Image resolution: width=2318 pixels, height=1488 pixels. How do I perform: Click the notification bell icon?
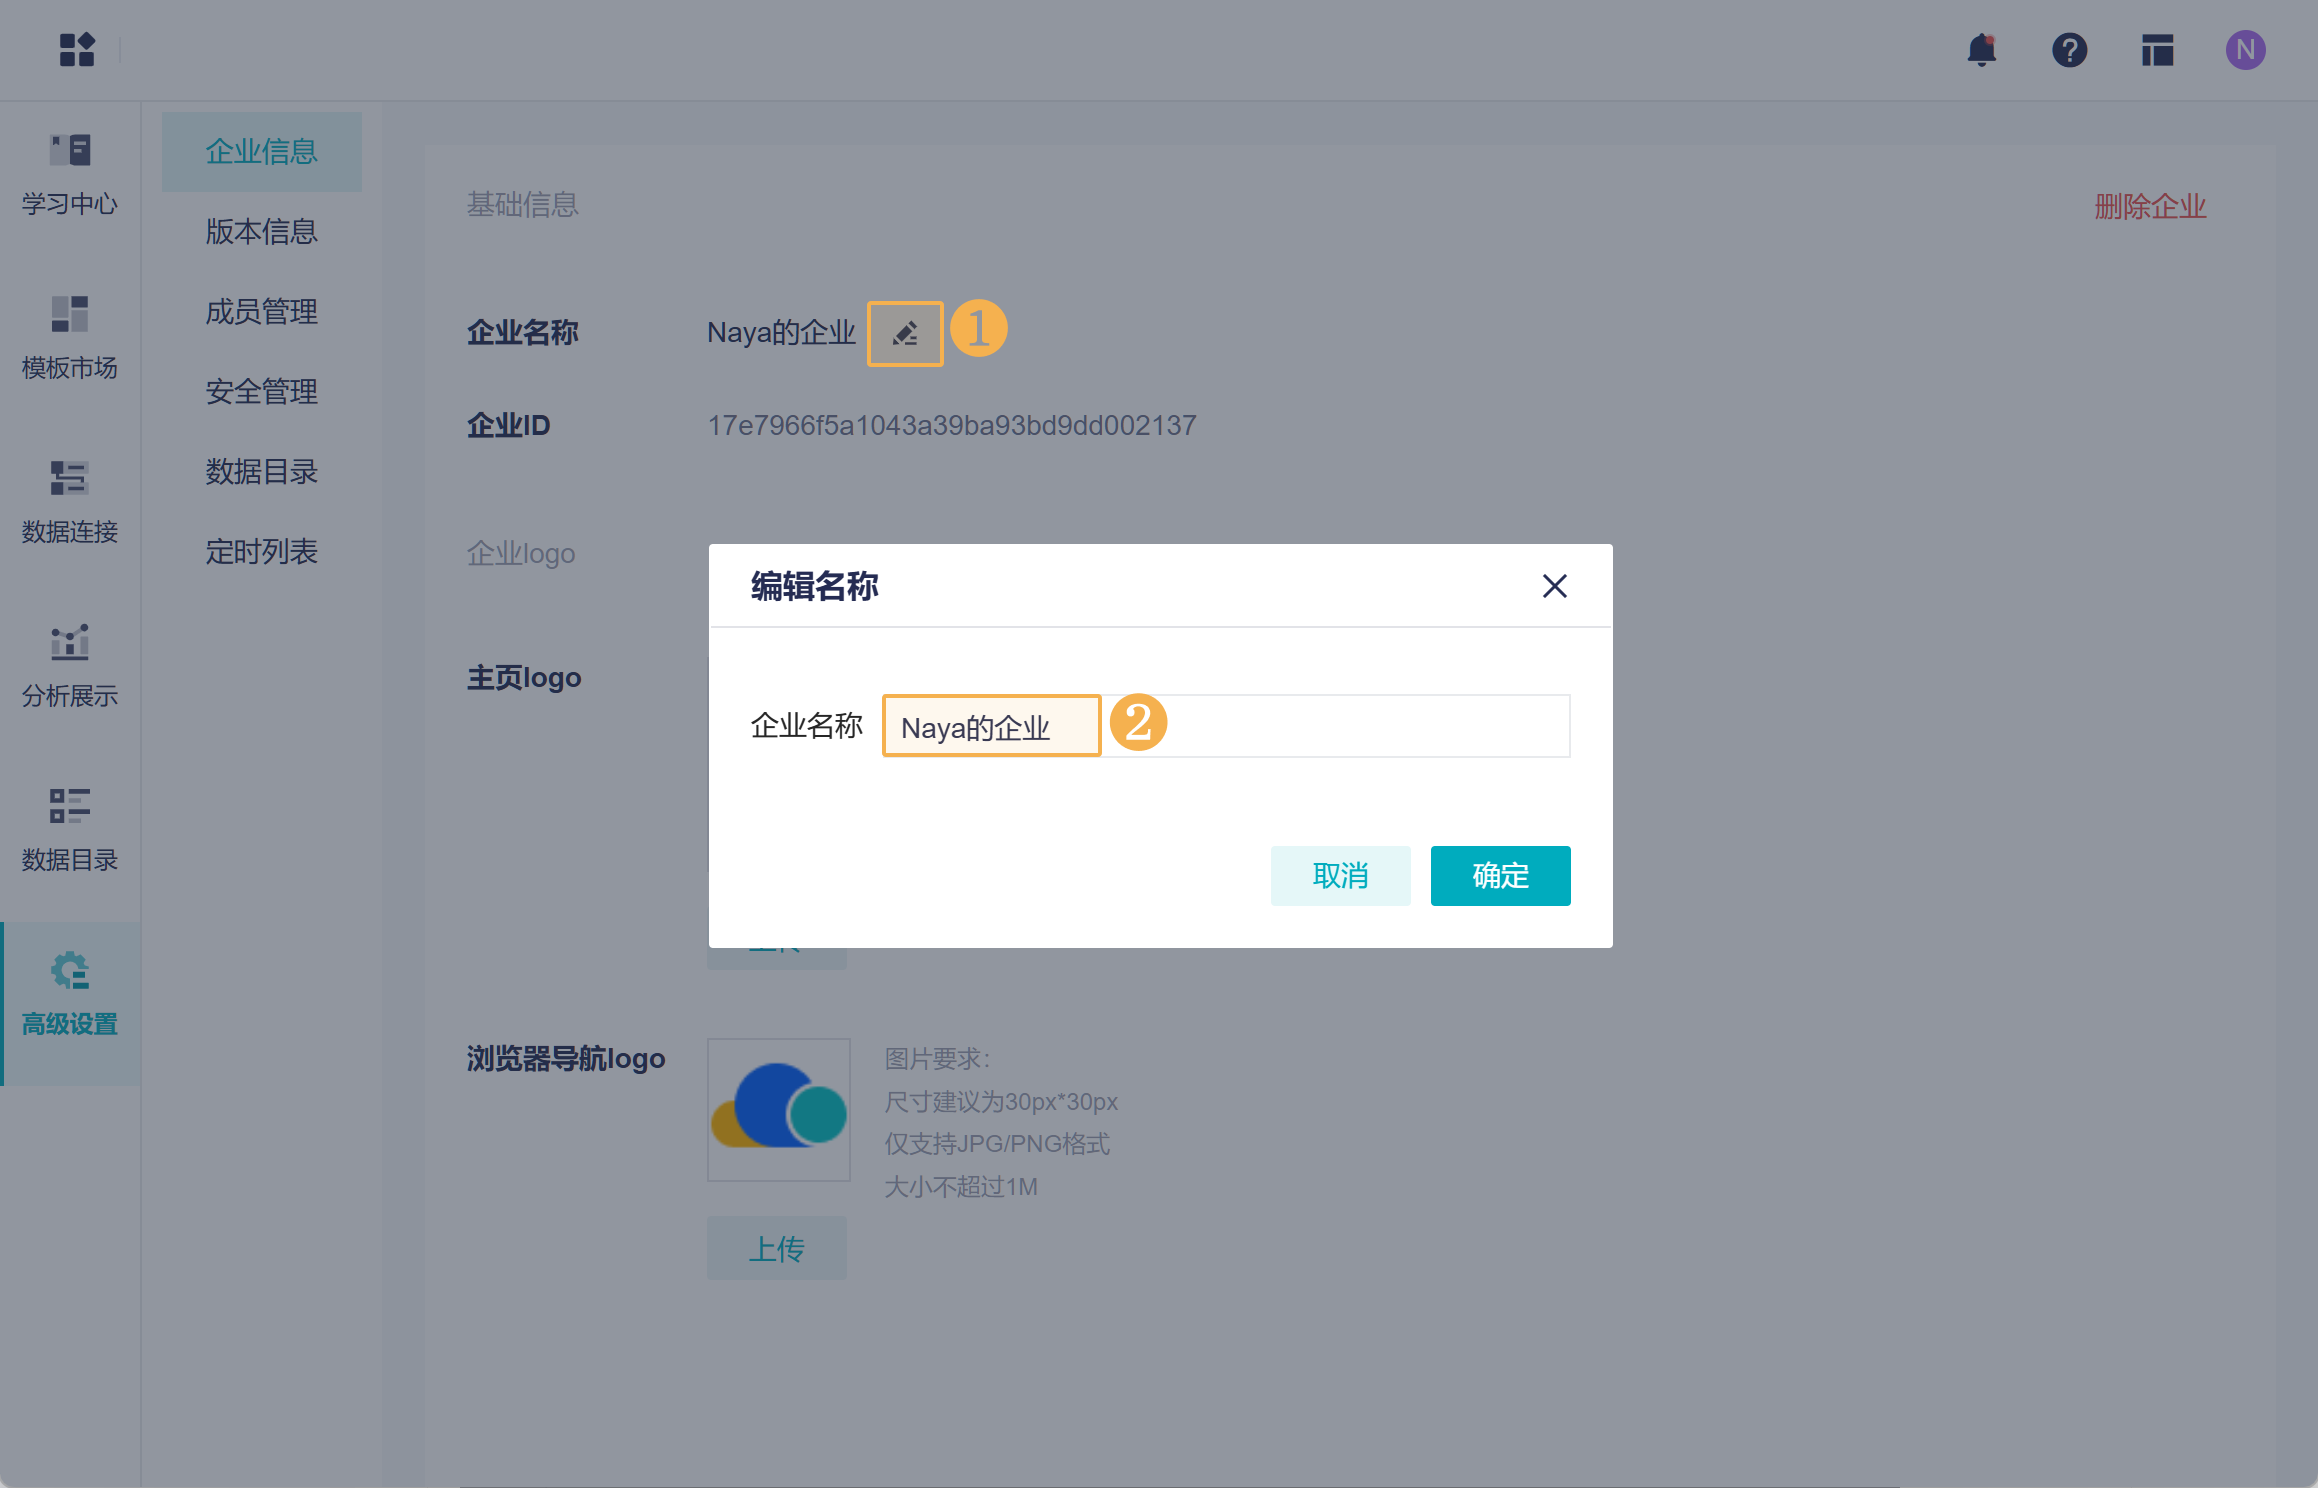[x=1981, y=50]
